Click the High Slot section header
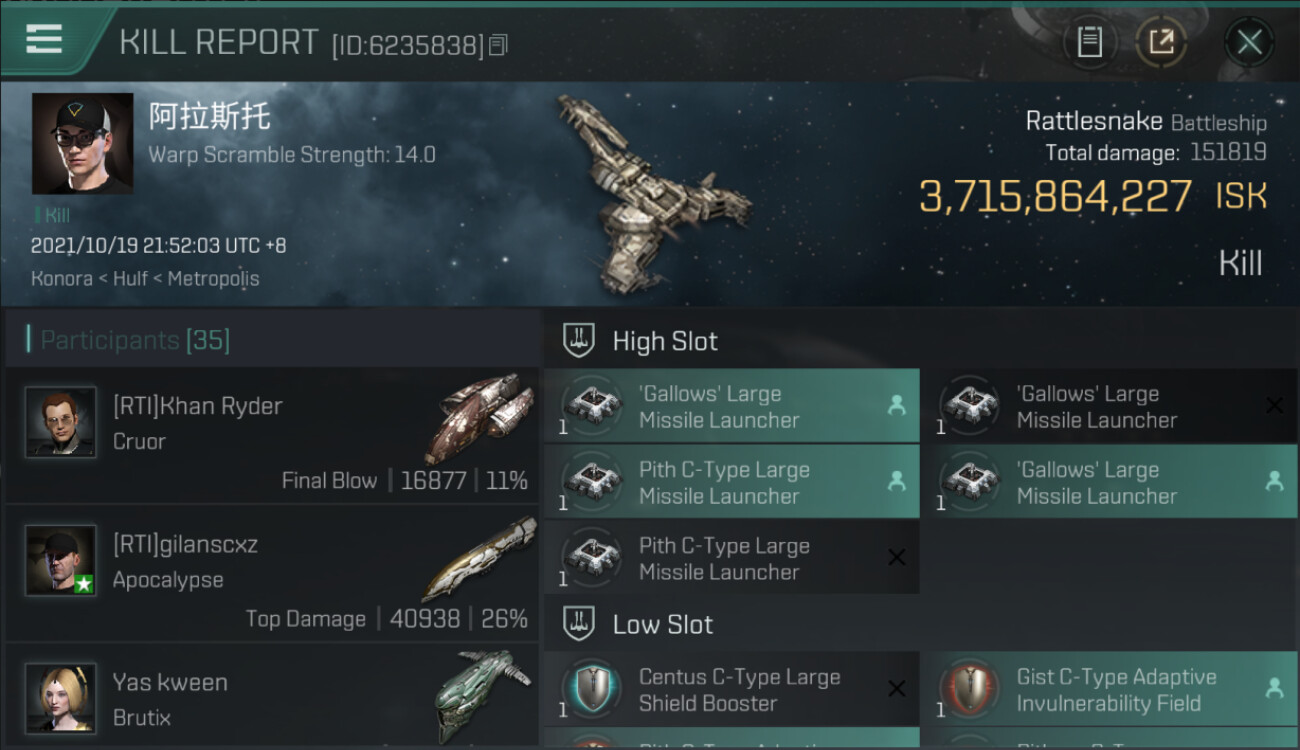1300x750 pixels. pyautogui.click(x=665, y=341)
